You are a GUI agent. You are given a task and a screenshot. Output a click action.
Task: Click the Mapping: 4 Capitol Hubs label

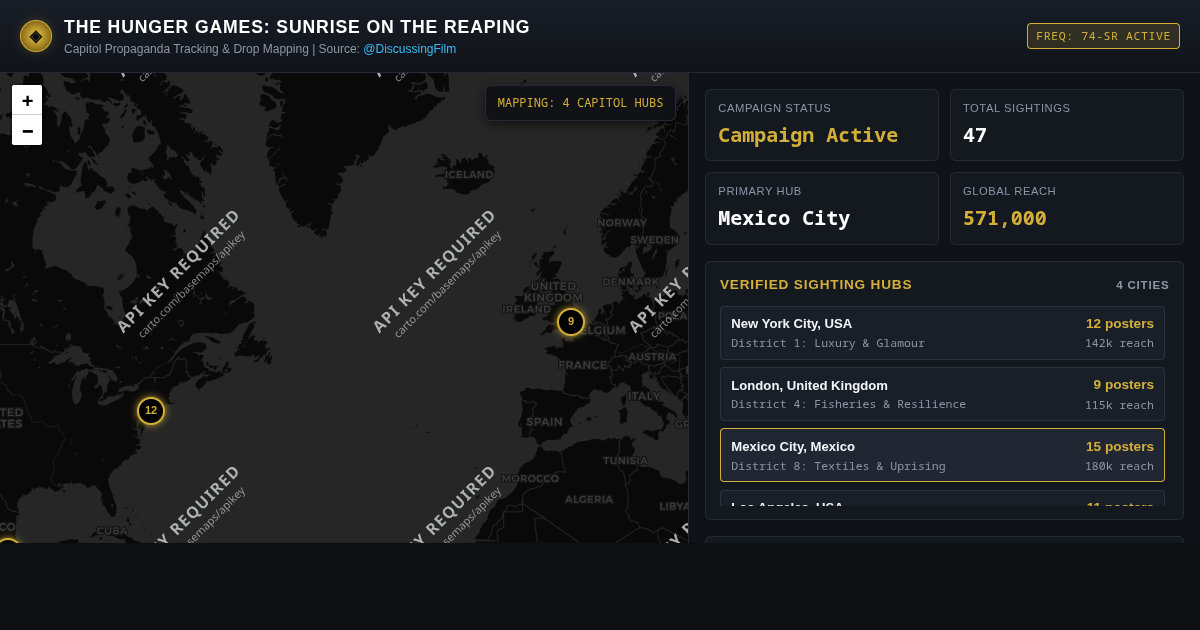[x=580, y=103]
